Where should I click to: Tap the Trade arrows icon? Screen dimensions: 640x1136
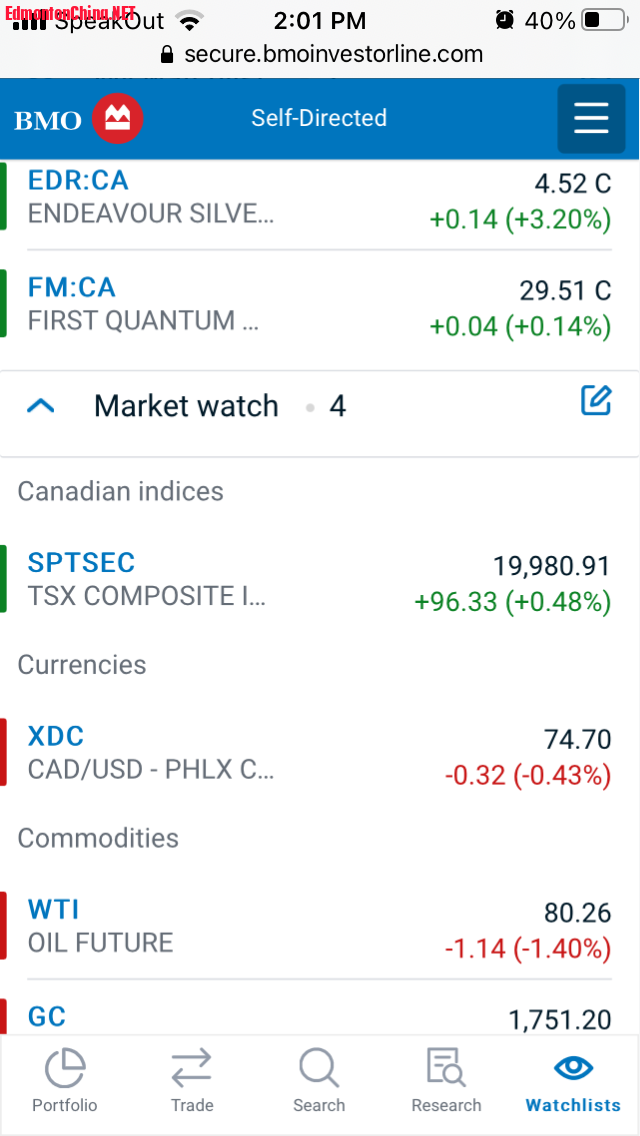(191, 1068)
